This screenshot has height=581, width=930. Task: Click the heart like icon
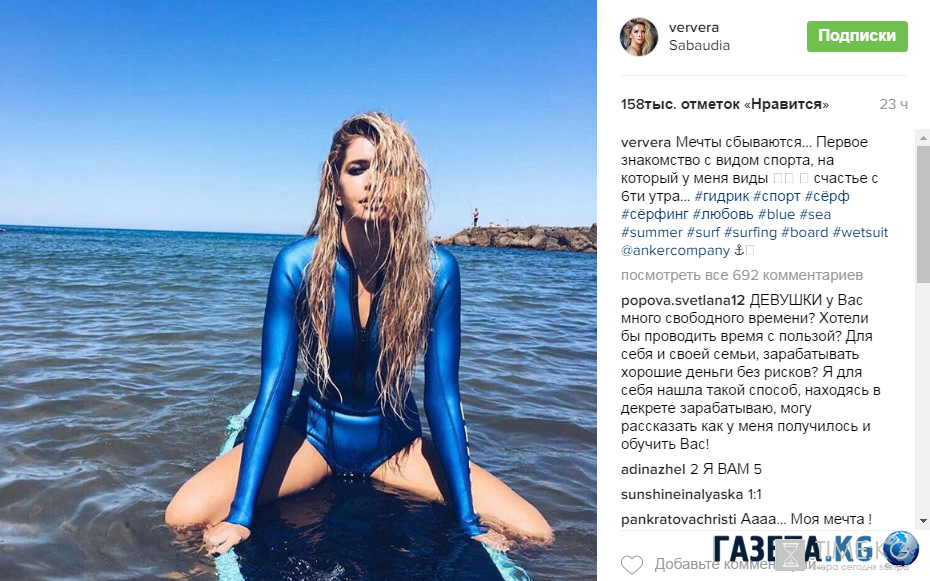click(632, 564)
